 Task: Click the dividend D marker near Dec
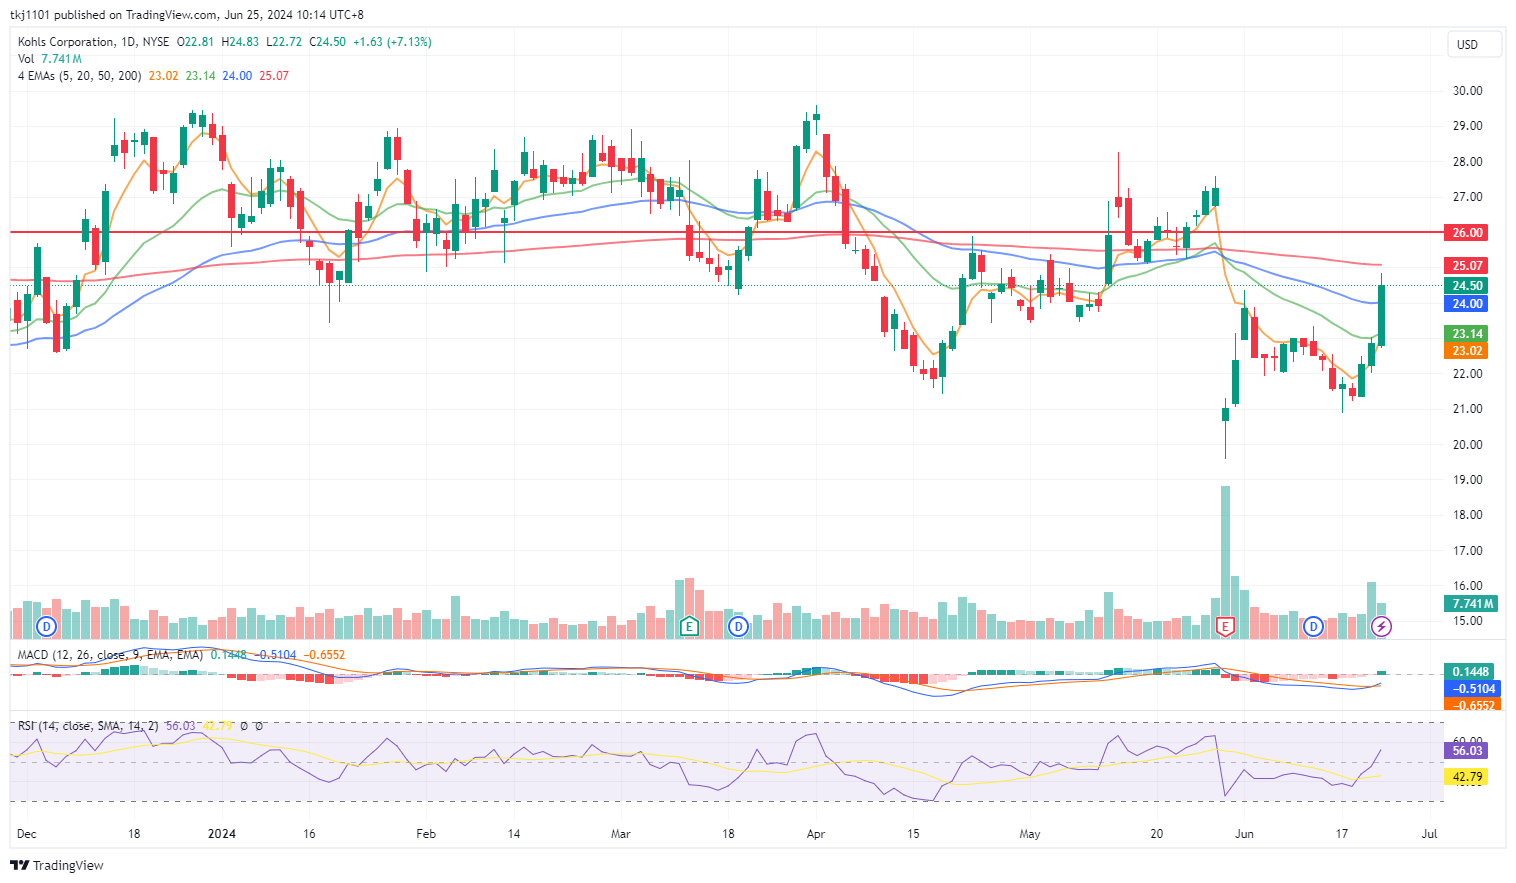tap(46, 627)
